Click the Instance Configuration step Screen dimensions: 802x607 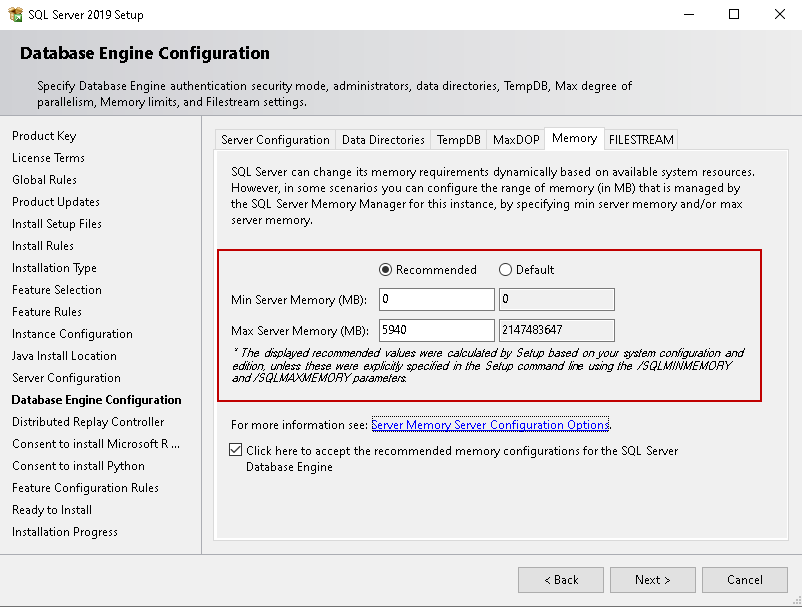click(x=72, y=333)
